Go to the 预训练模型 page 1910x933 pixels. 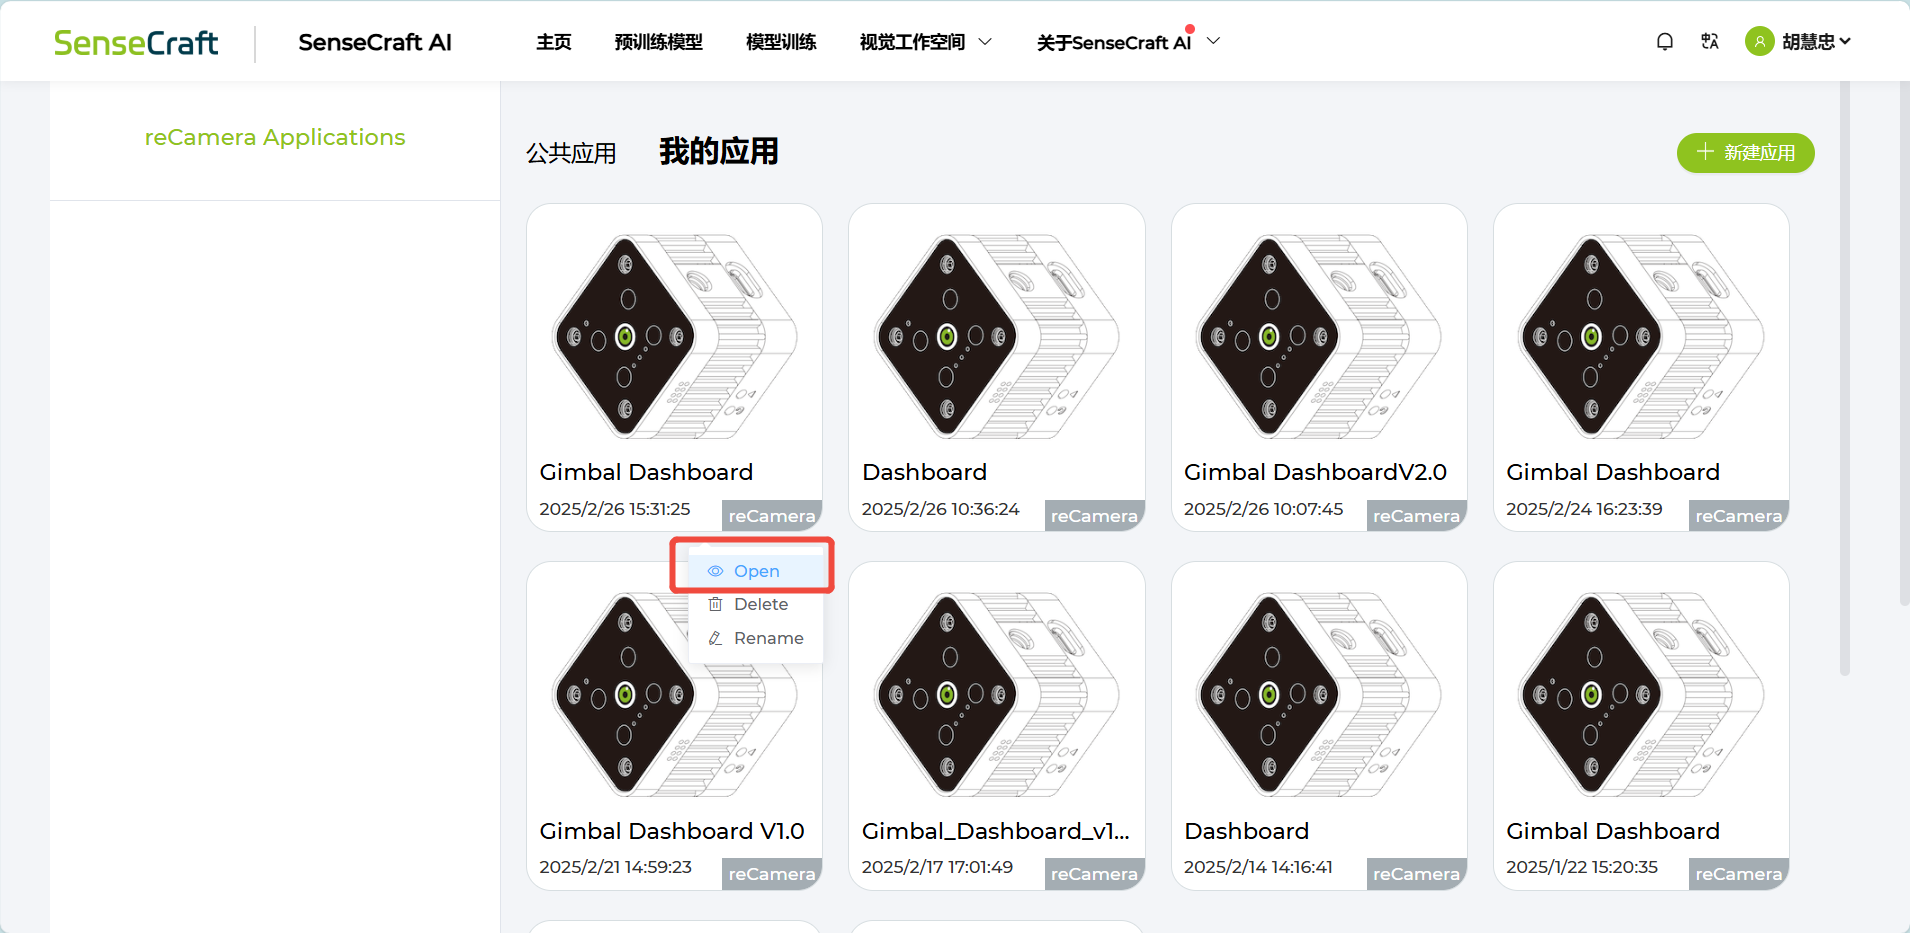[658, 42]
